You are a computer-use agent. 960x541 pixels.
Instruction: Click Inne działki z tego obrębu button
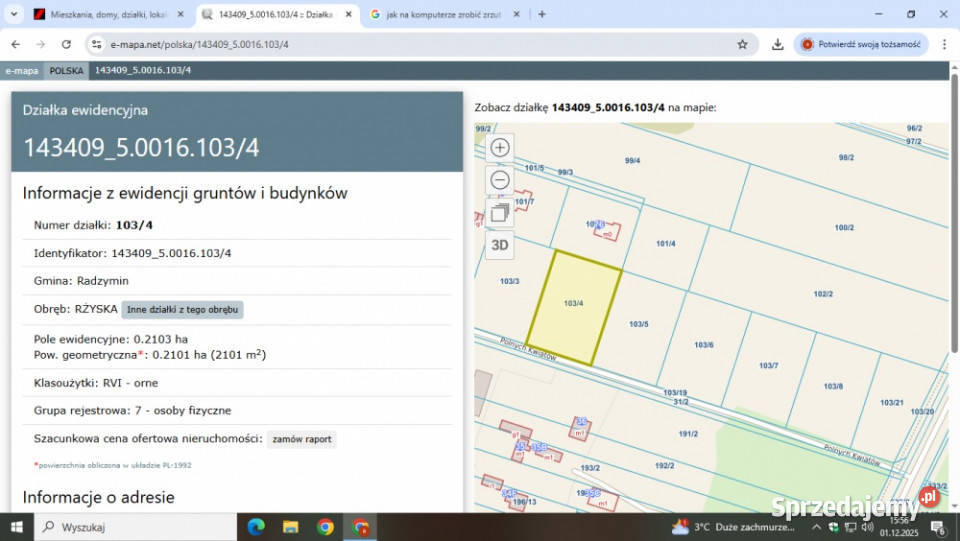click(182, 310)
